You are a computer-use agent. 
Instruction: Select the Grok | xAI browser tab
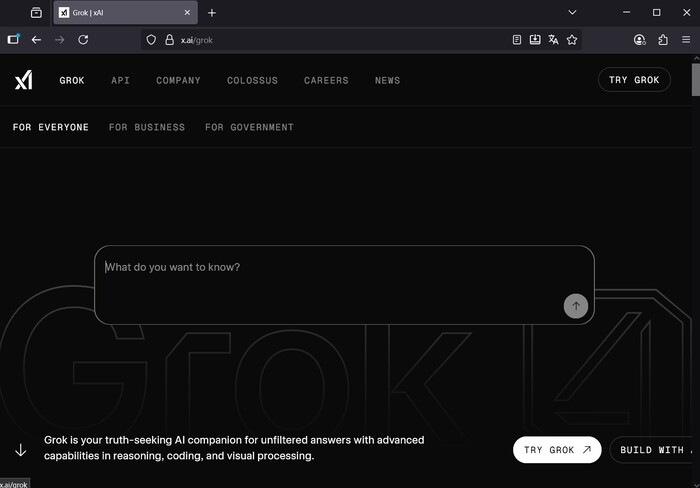pyautogui.click(x=125, y=13)
